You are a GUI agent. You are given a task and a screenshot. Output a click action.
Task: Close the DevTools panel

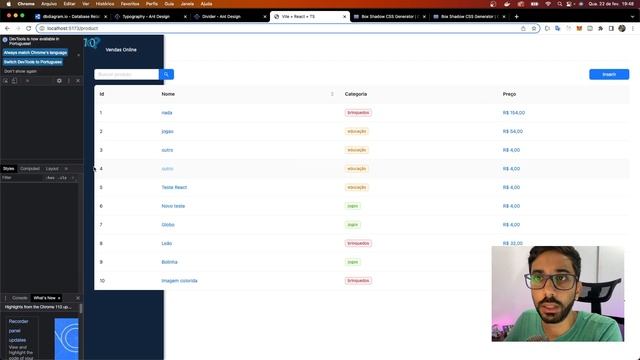78,81
